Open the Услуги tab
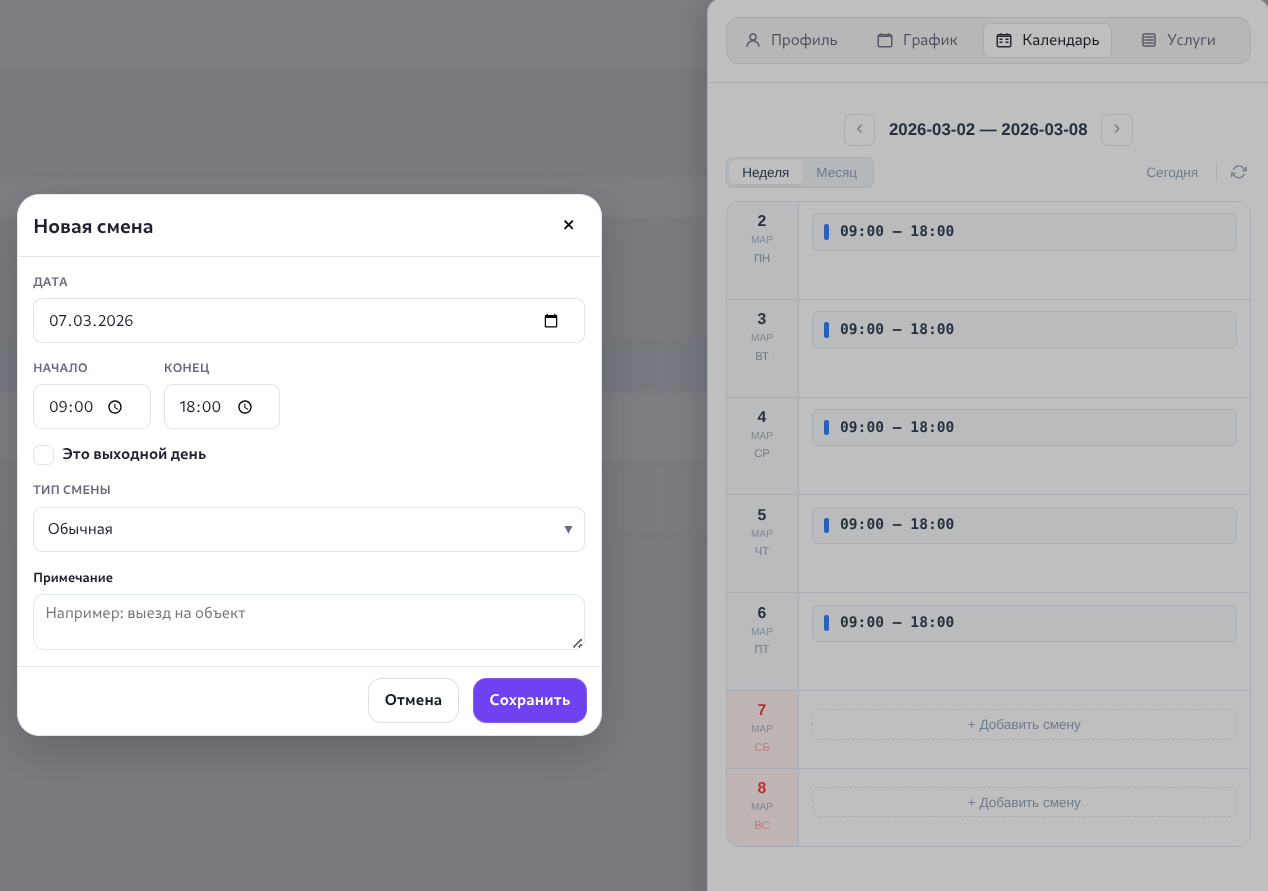 coord(1178,40)
